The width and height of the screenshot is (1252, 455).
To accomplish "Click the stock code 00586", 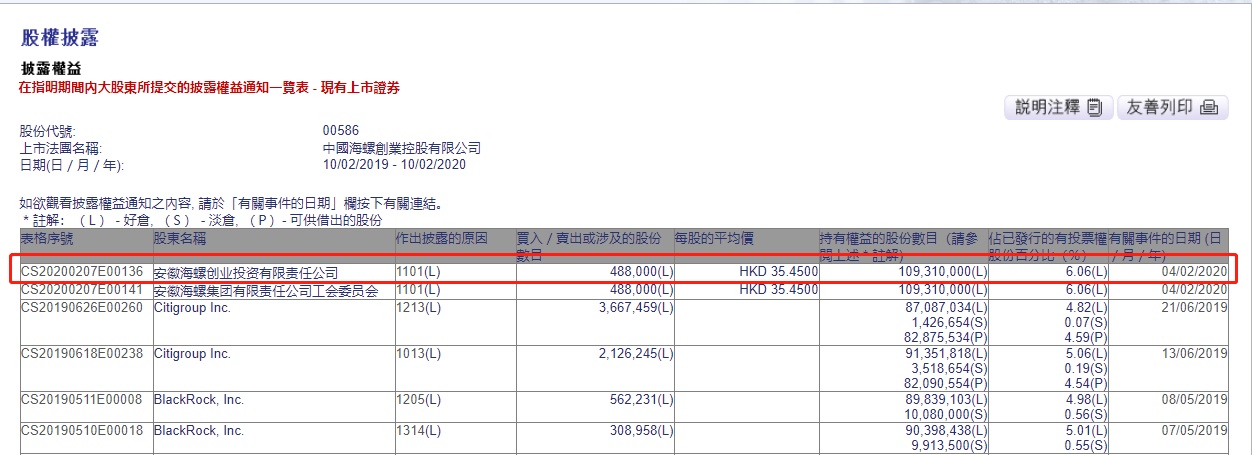I will coord(341,131).
